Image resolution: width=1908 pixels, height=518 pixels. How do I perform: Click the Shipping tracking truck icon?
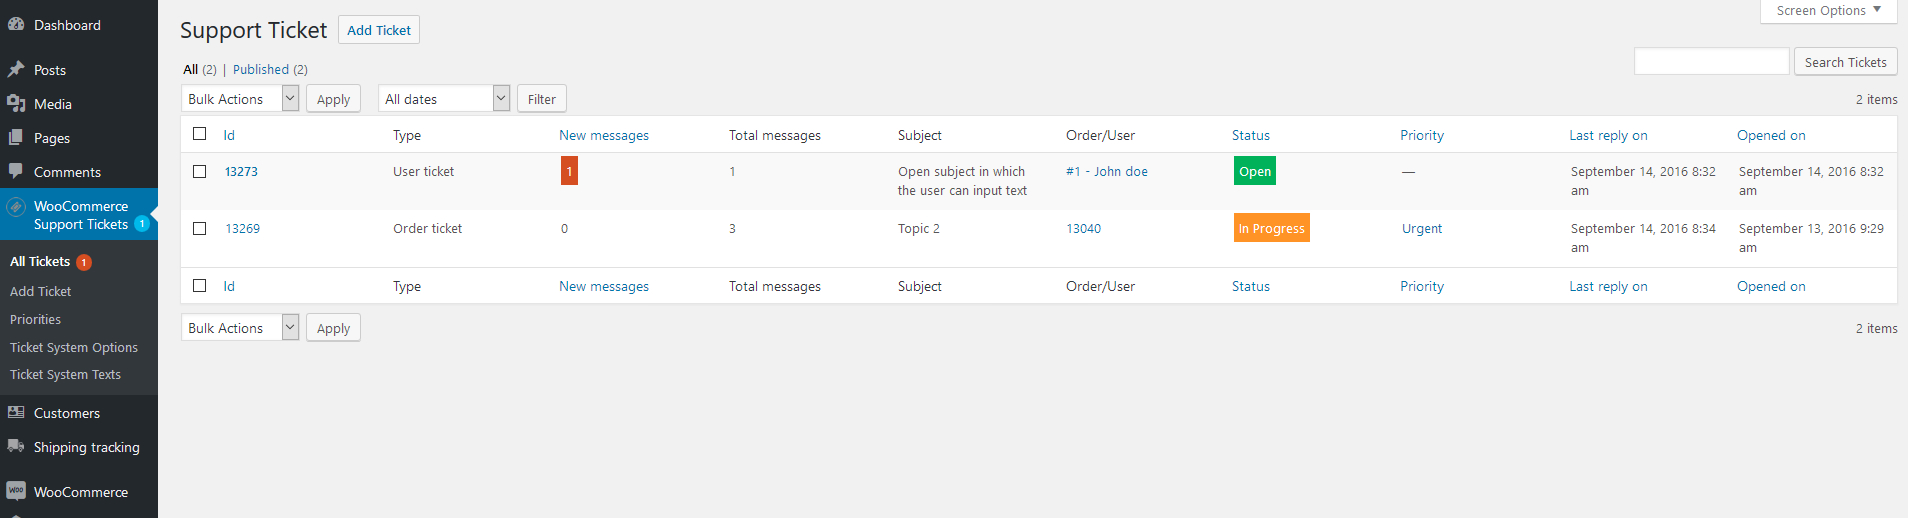coord(16,446)
